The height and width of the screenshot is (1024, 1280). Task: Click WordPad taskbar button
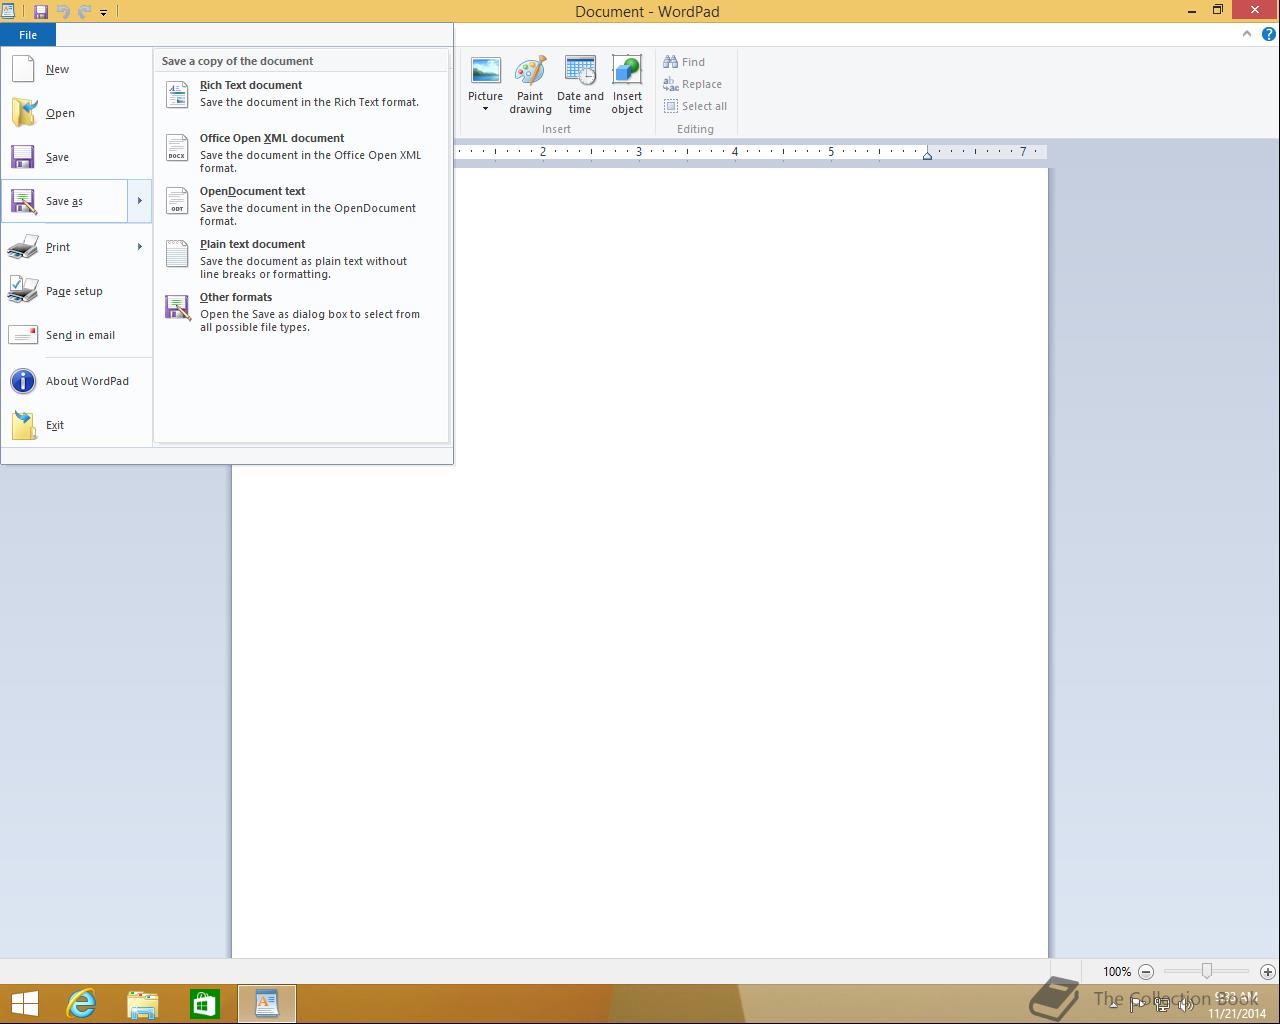267,1004
